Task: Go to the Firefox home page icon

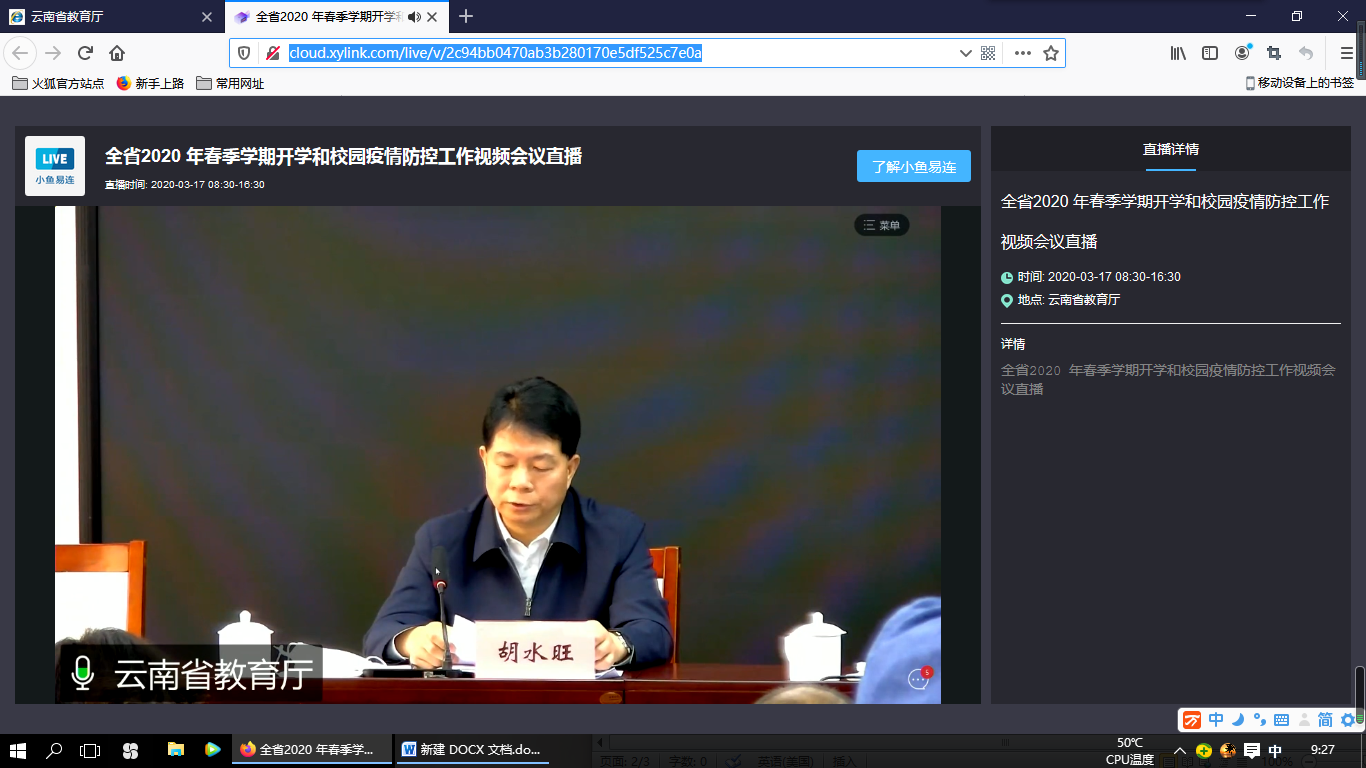Action: tap(117, 53)
